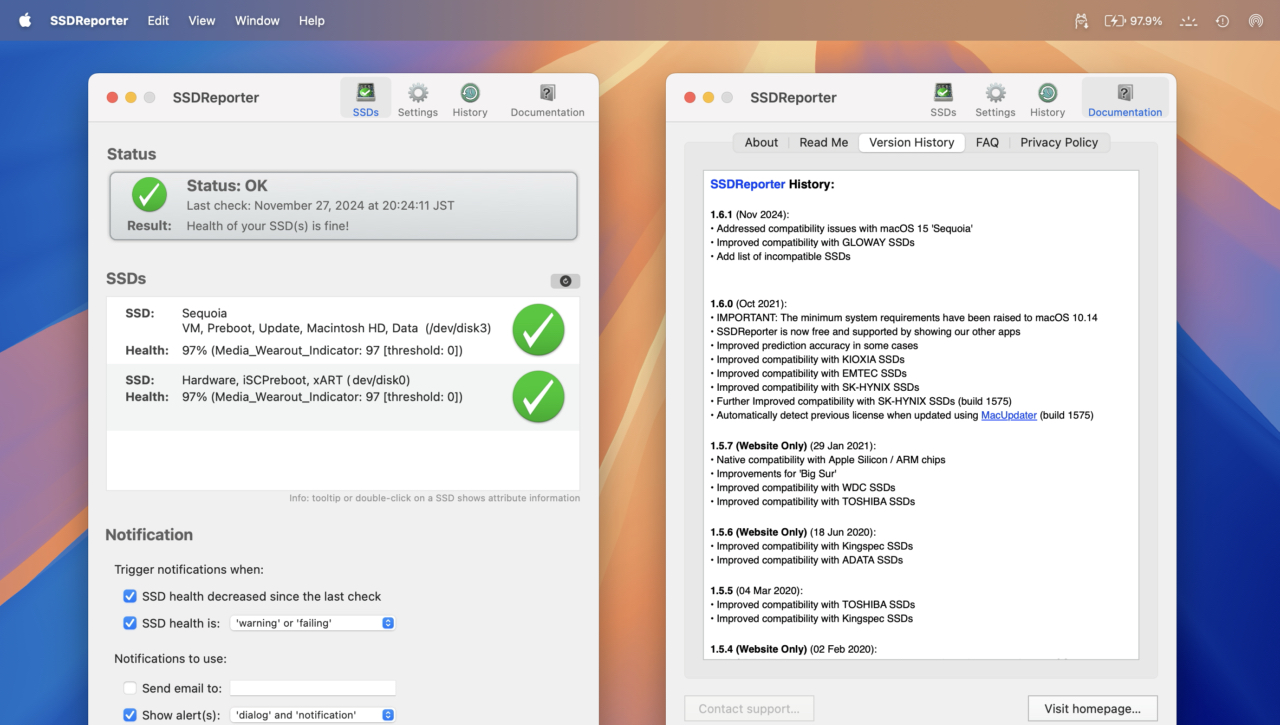The height and width of the screenshot is (725, 1280).
Task: Open SSDs tab in left SSDReporter window
Action: [x=366, y=98]
